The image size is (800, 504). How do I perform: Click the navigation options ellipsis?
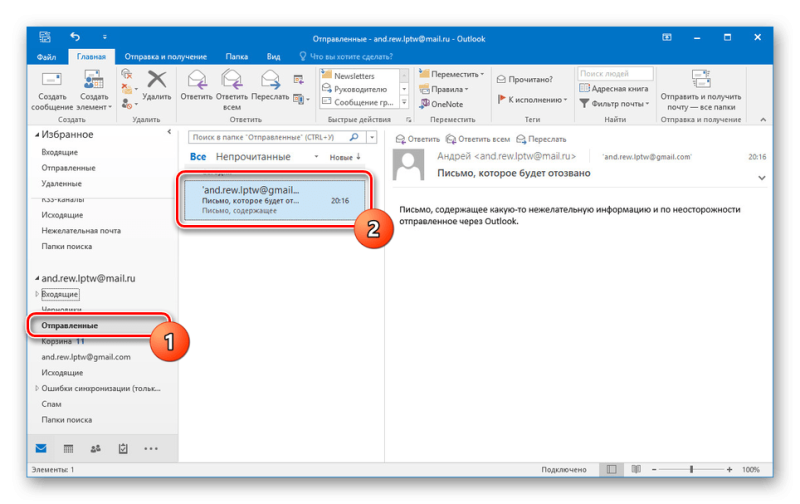(151, 448)
